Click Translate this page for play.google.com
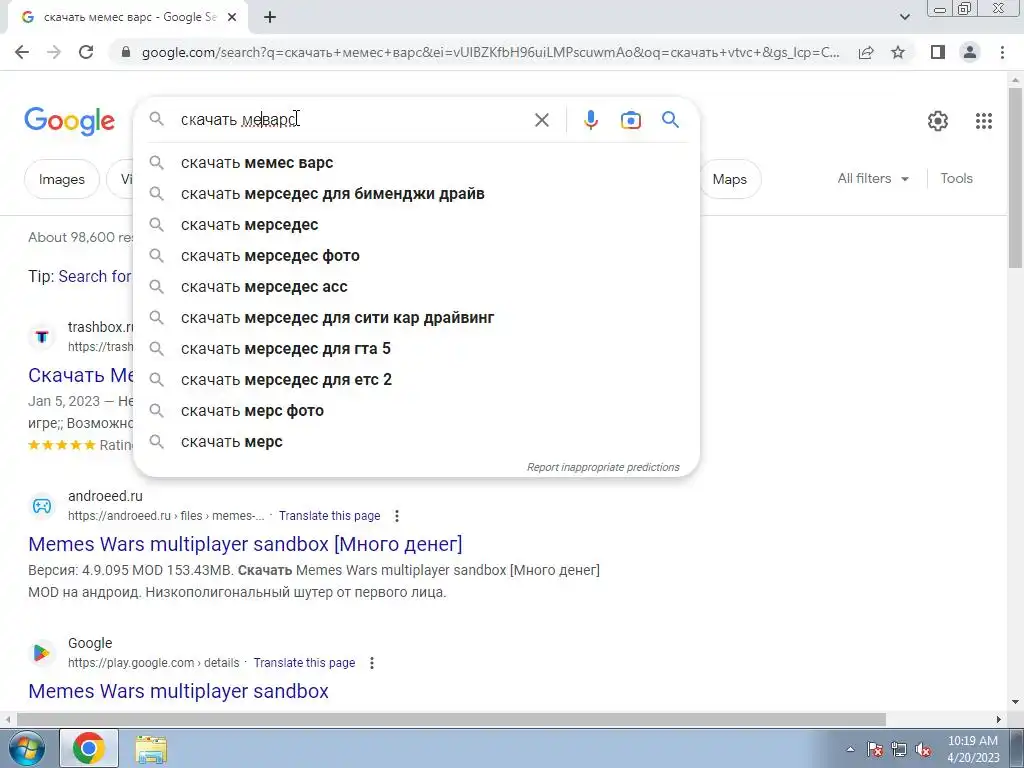The width and height of the screenshot is (1024, 768). 304,663
